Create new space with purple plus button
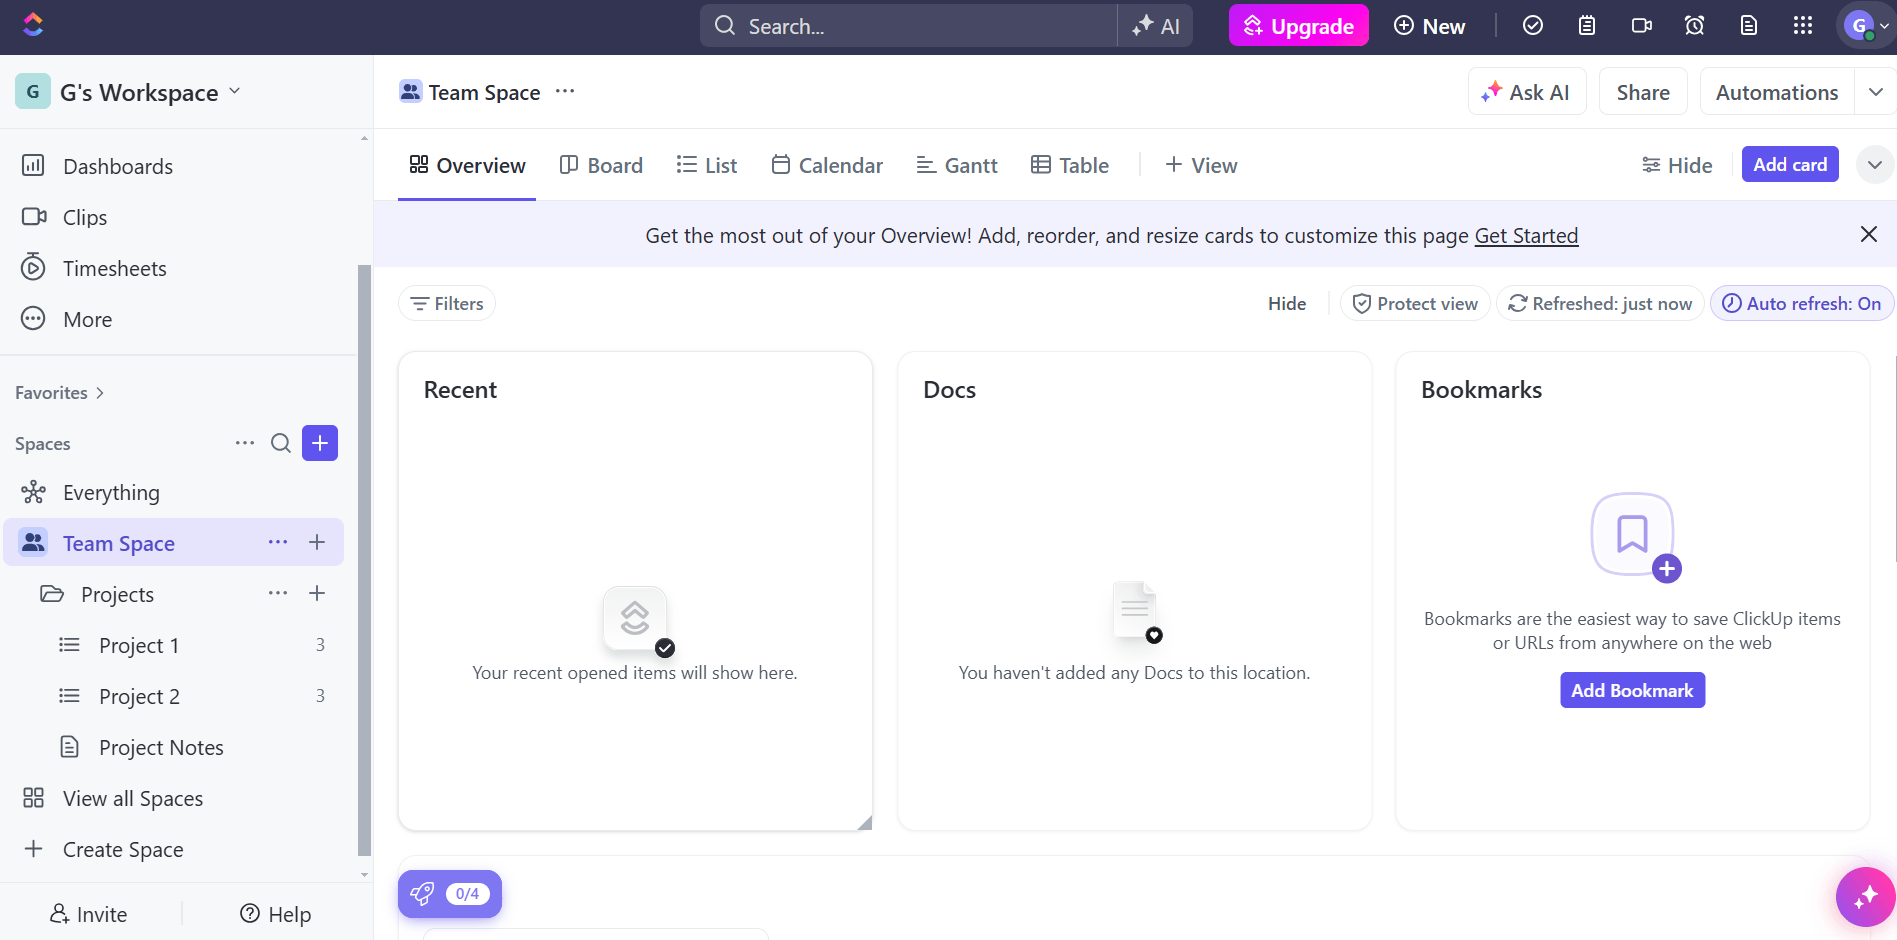1897x940 pixels. (320, 443)
